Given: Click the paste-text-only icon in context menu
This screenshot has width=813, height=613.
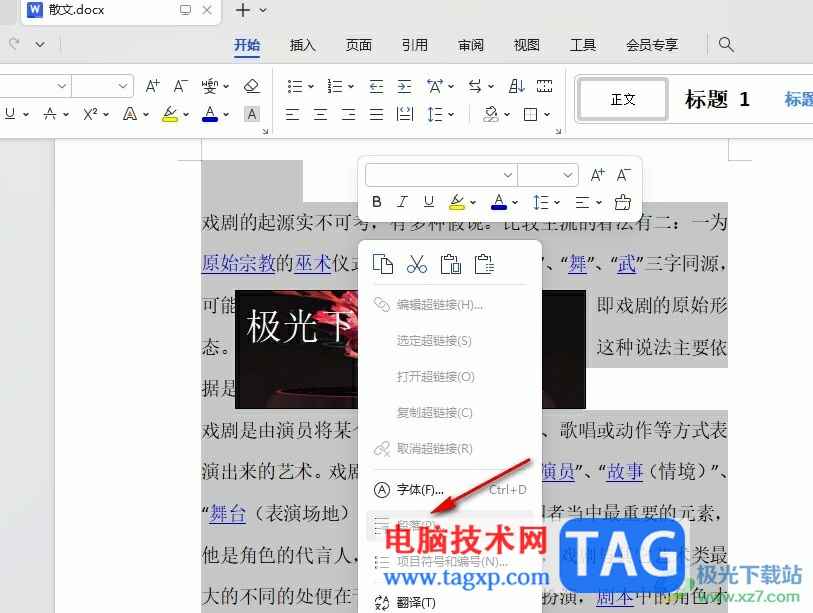Looking at the screenshot, I should pyautogui.click(x=484, y=264).
